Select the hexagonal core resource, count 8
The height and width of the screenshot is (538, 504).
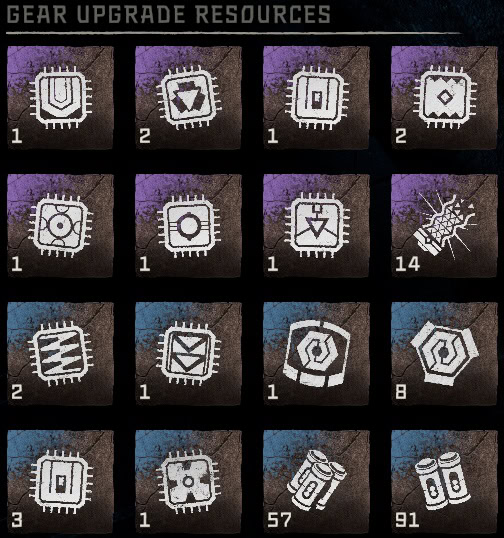pyautogui.click(x=444, y=354)
